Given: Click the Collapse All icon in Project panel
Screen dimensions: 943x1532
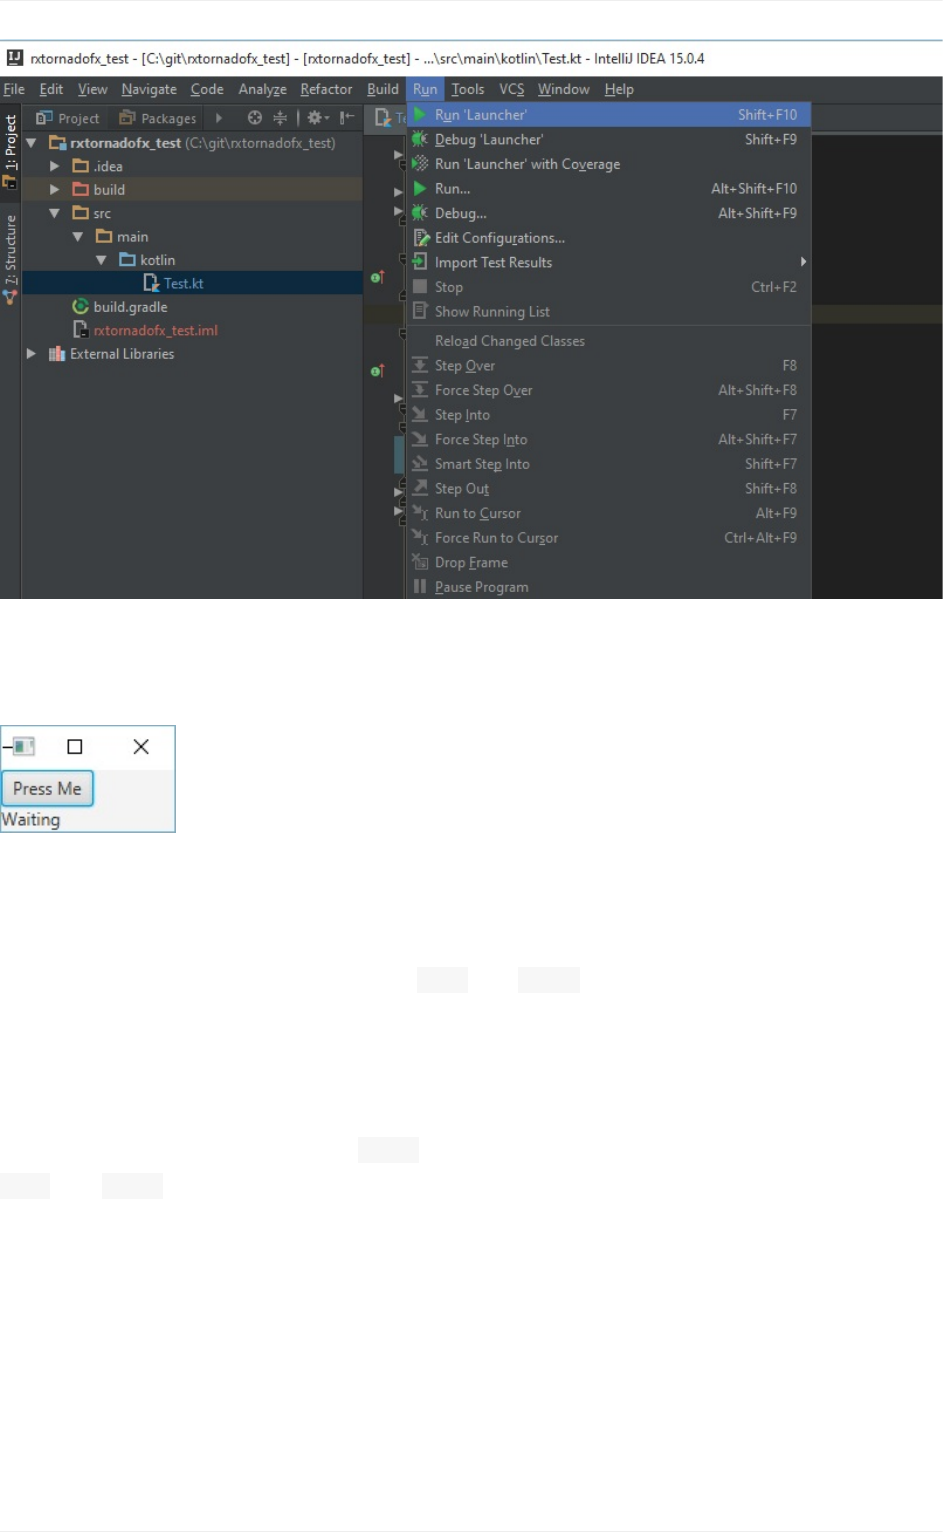Looking at the screenshot, I should 280,118.
